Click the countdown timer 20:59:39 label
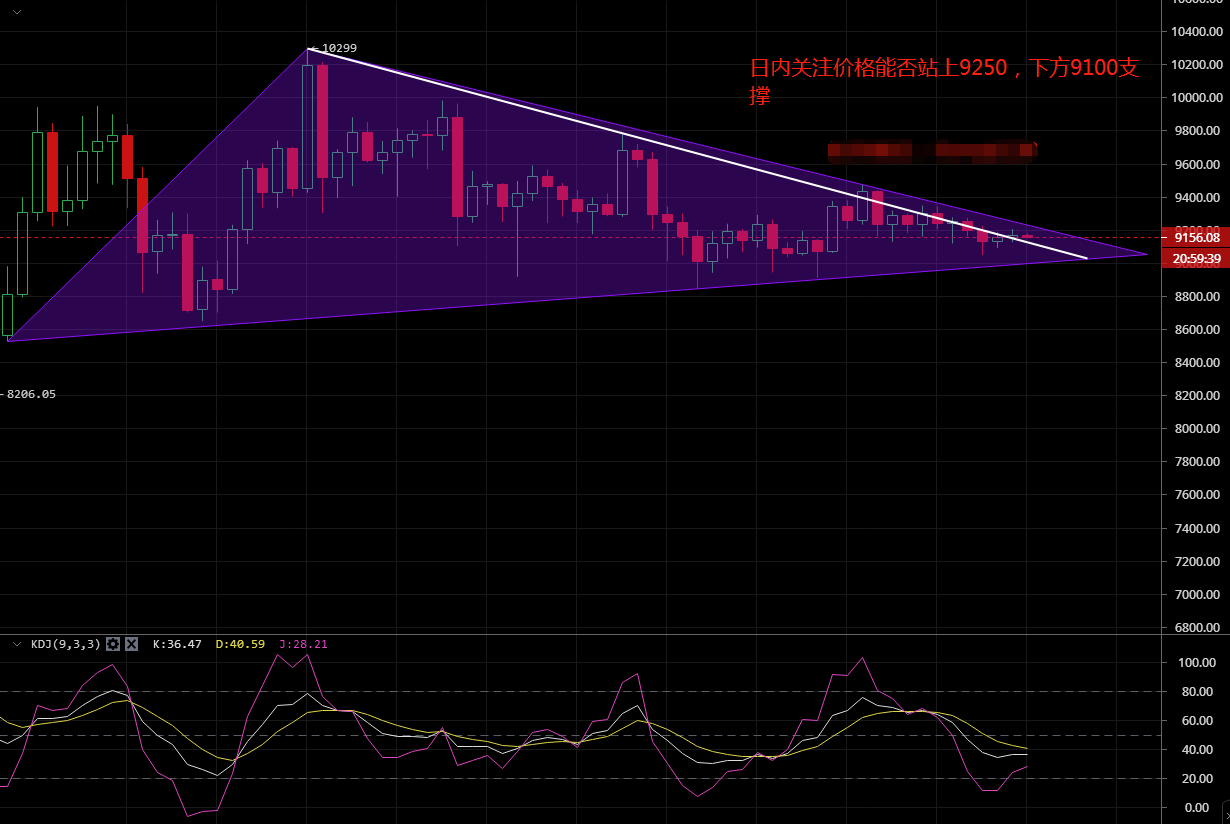The width and height of the screenshot is (1230, 824). [1196, 258]
